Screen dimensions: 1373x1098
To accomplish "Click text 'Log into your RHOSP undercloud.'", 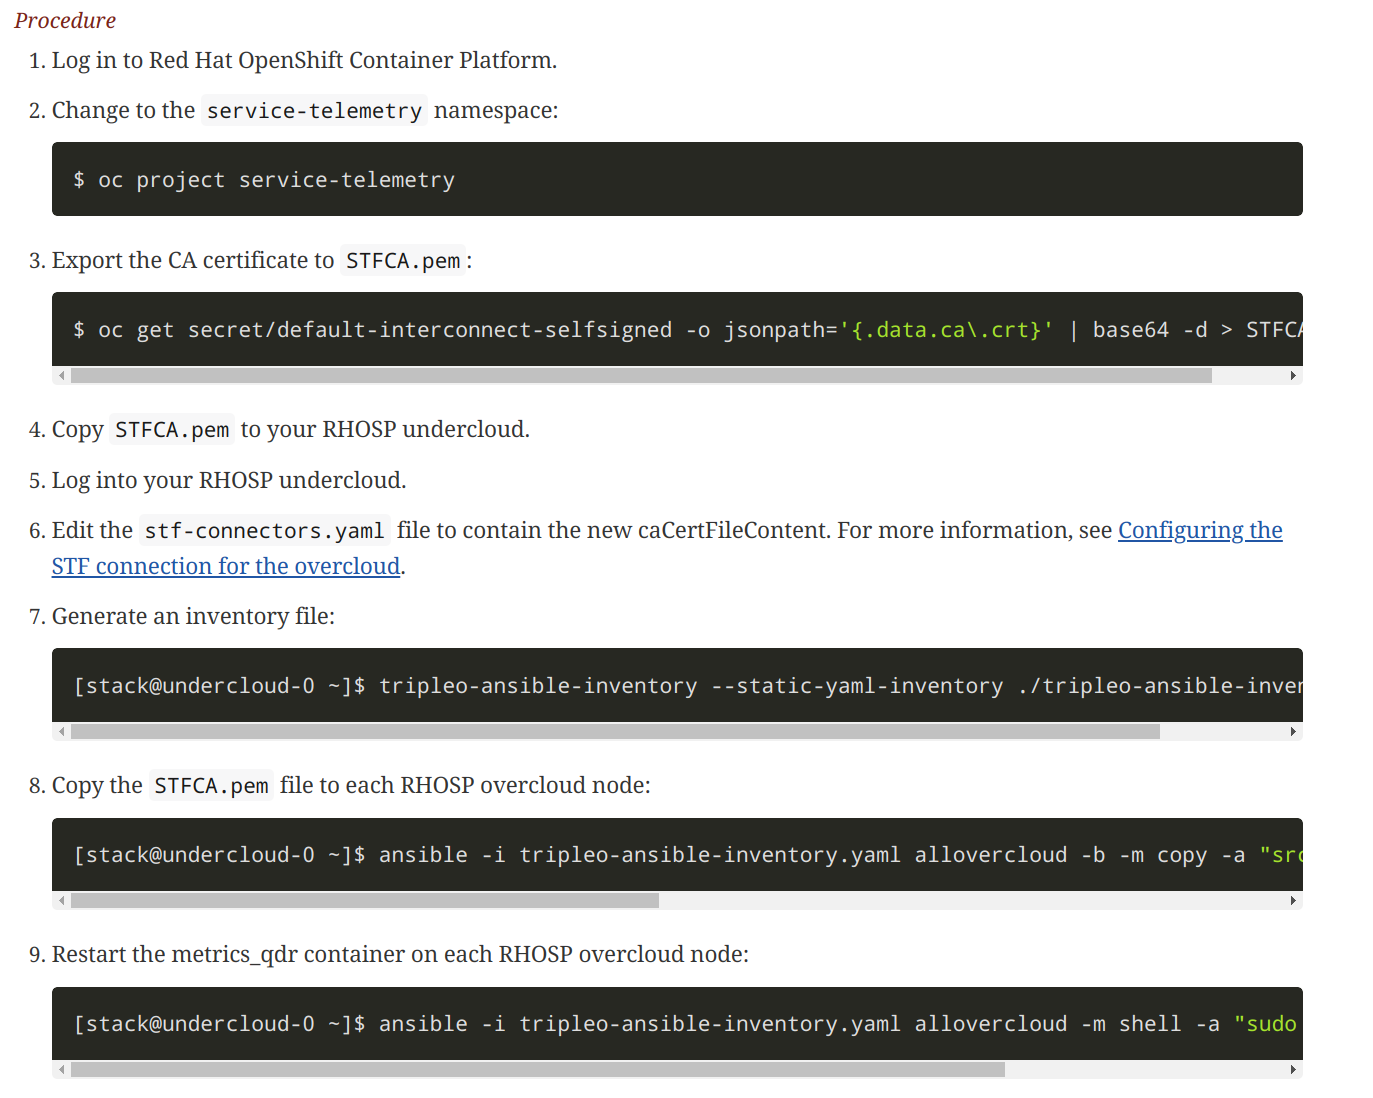I will (229, 480).
